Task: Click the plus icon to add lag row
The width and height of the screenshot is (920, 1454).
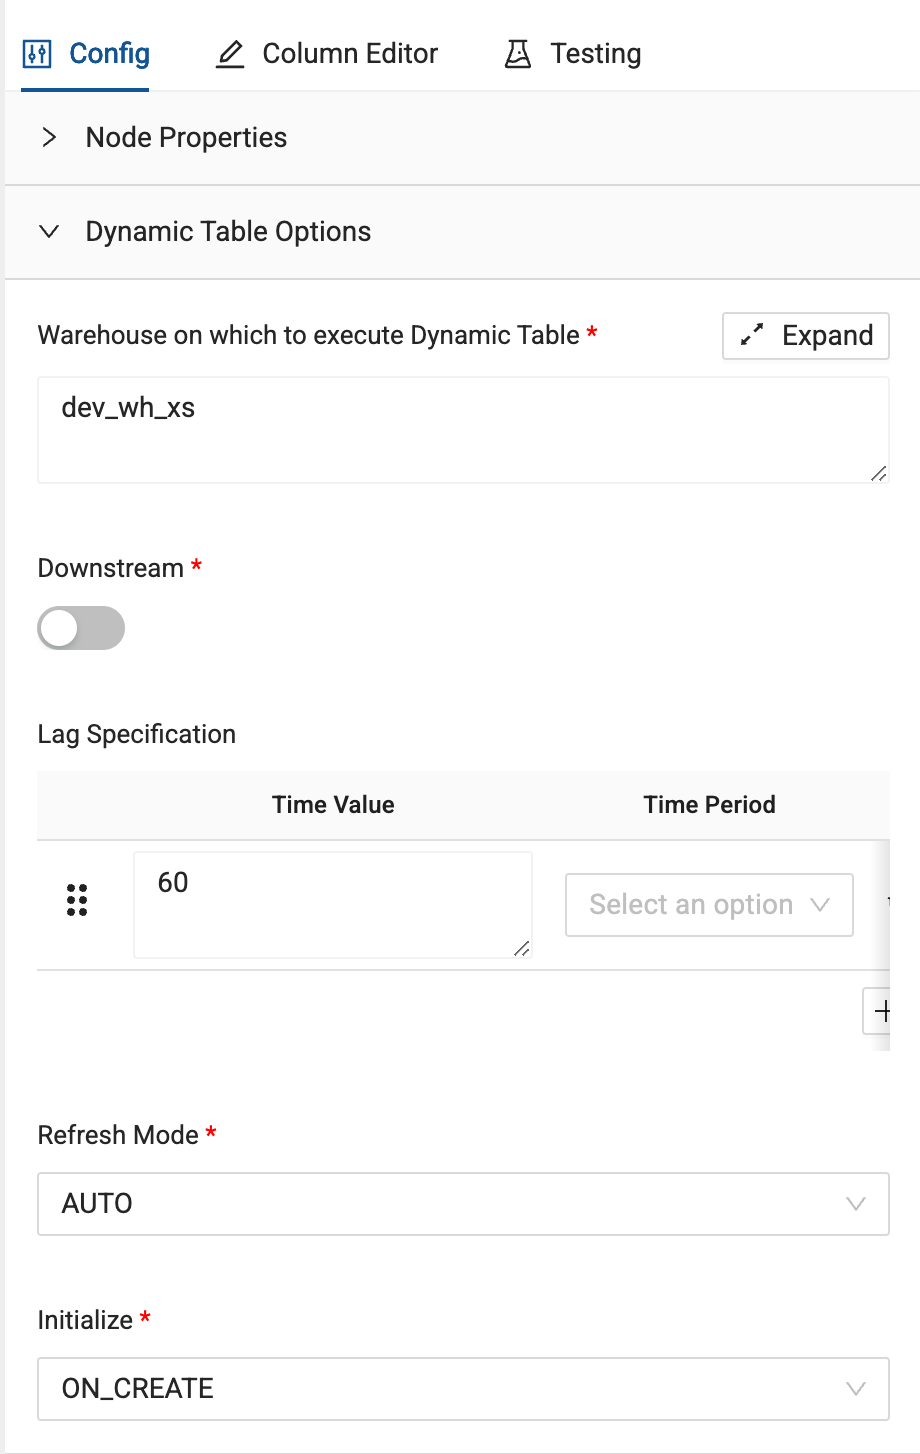Action: (880, 1011)
